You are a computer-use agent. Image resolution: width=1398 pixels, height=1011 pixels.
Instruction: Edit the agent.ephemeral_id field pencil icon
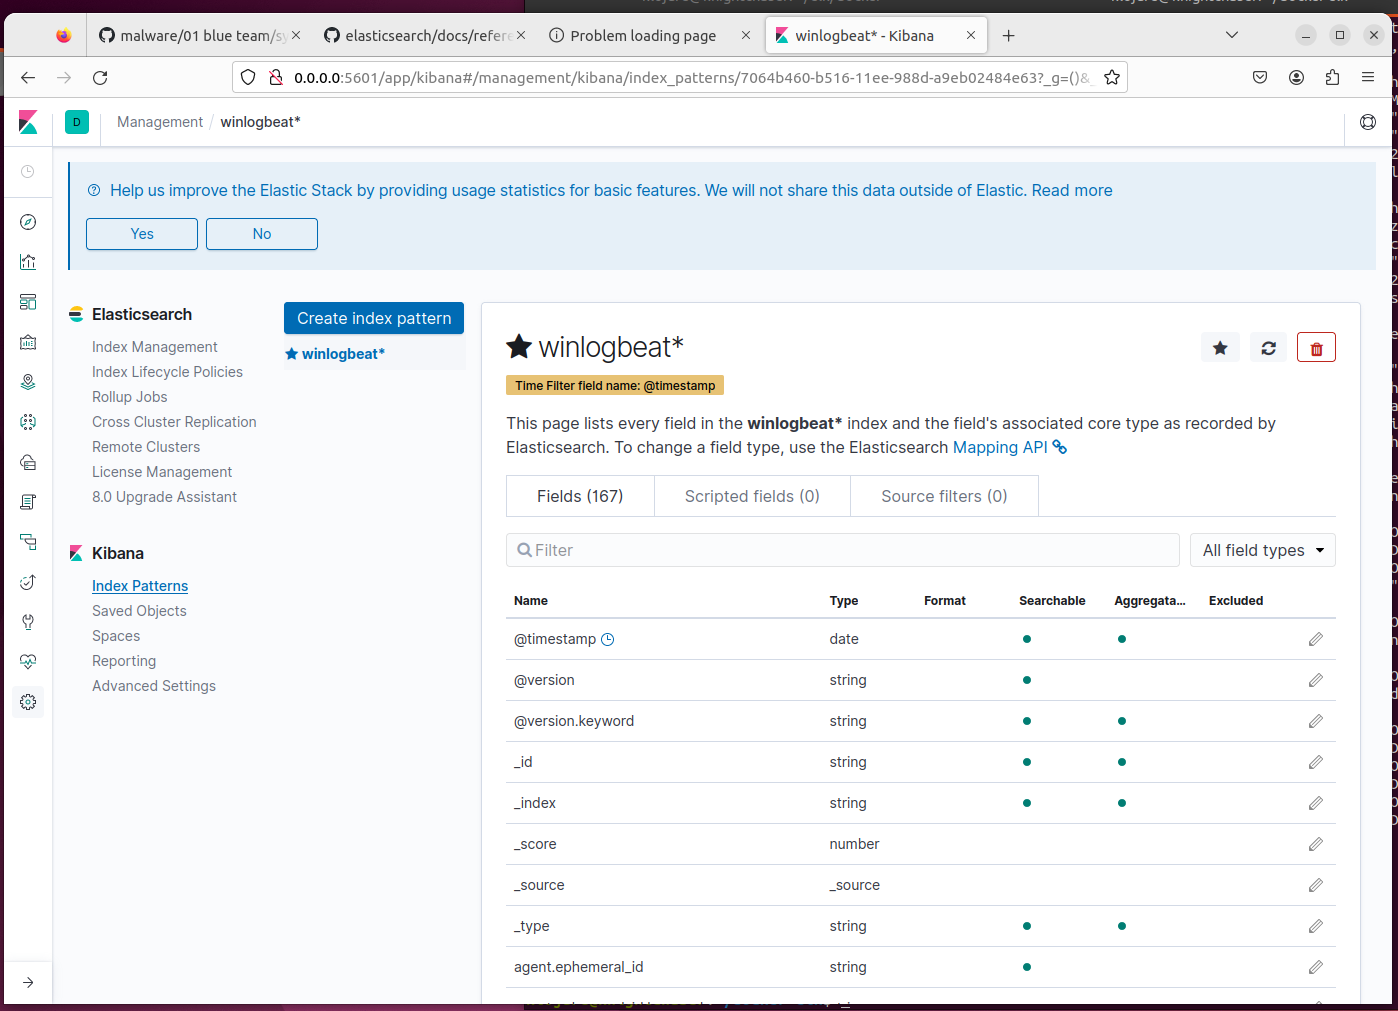pos(1316,967)
